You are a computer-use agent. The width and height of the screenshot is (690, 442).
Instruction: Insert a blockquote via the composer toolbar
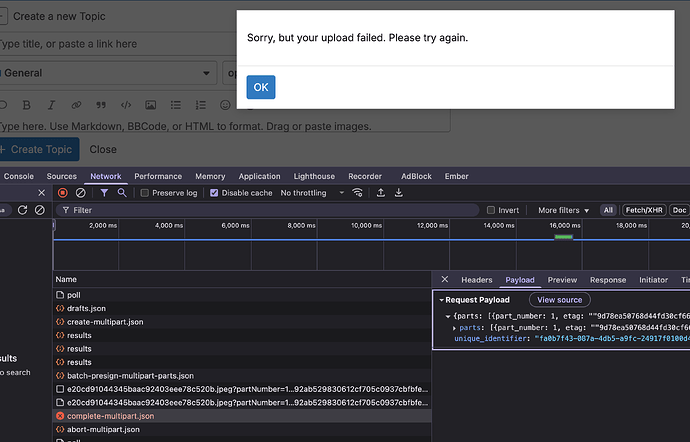coord(101,105)
